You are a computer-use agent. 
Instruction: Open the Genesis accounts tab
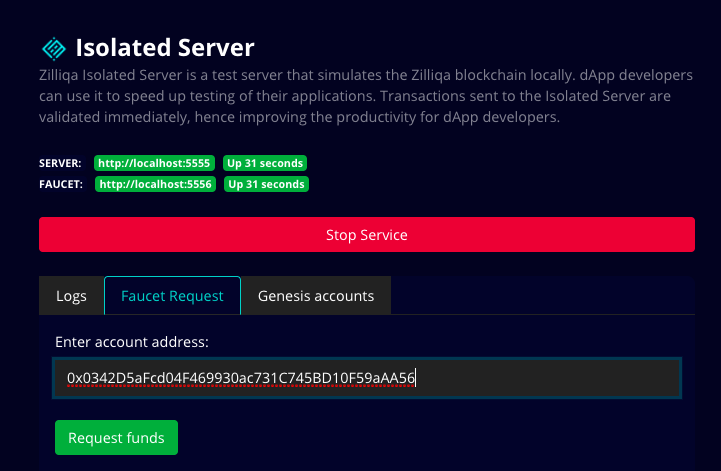click(x=316, y=296)
